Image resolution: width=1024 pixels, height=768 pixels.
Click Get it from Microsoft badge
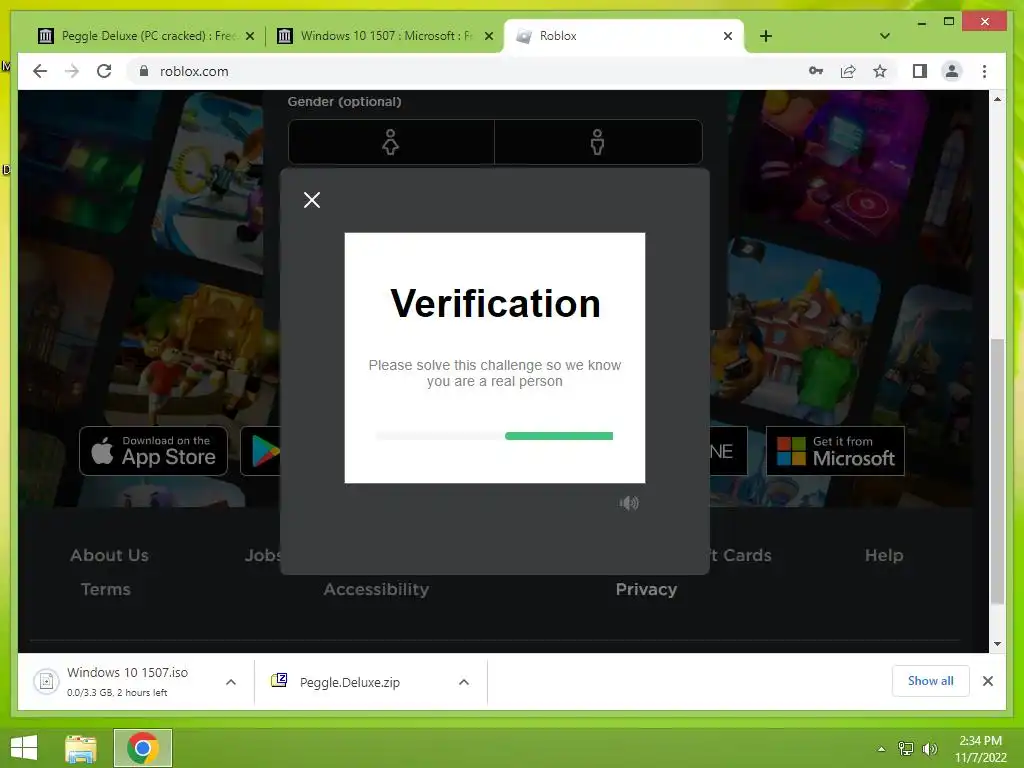(x=835, y=451)
